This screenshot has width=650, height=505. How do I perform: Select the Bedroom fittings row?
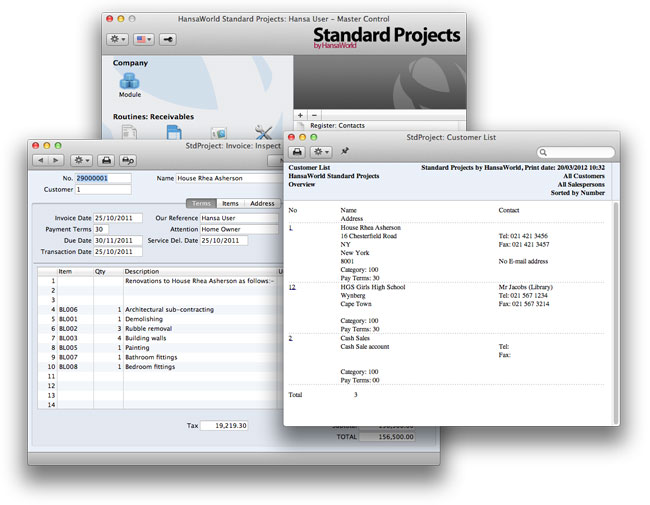pos(160,367)
